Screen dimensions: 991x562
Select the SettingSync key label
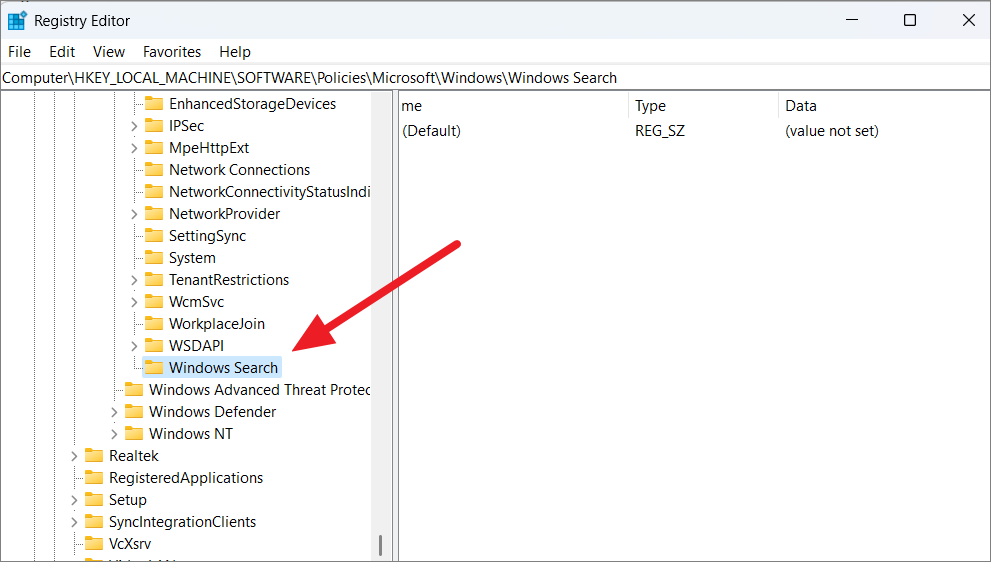pyautogui.click(x=207, y=236)
